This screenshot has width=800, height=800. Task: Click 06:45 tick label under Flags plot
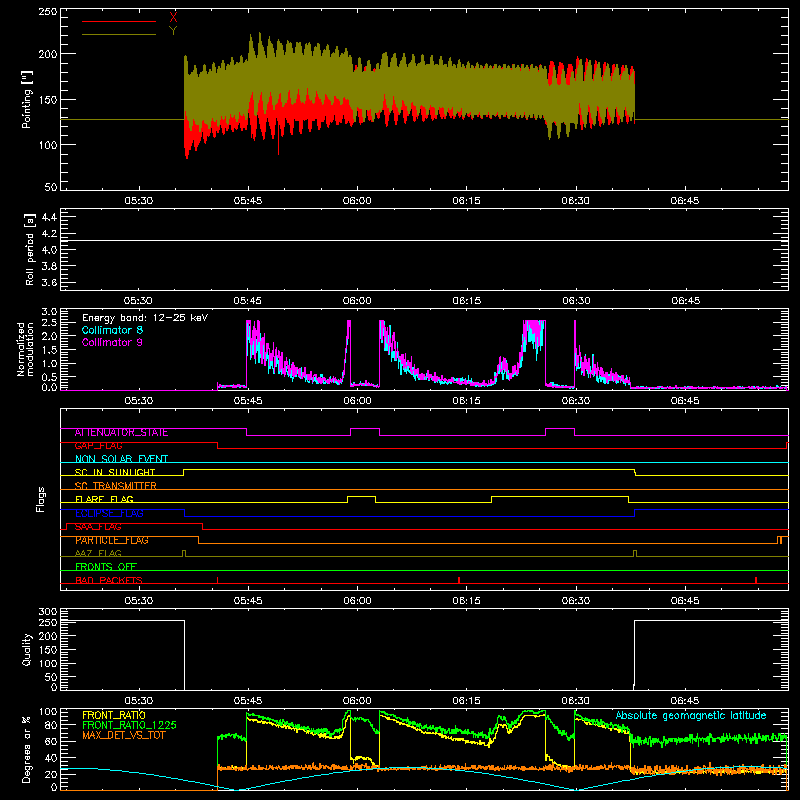pyautogui.click(x=685, y=601)
